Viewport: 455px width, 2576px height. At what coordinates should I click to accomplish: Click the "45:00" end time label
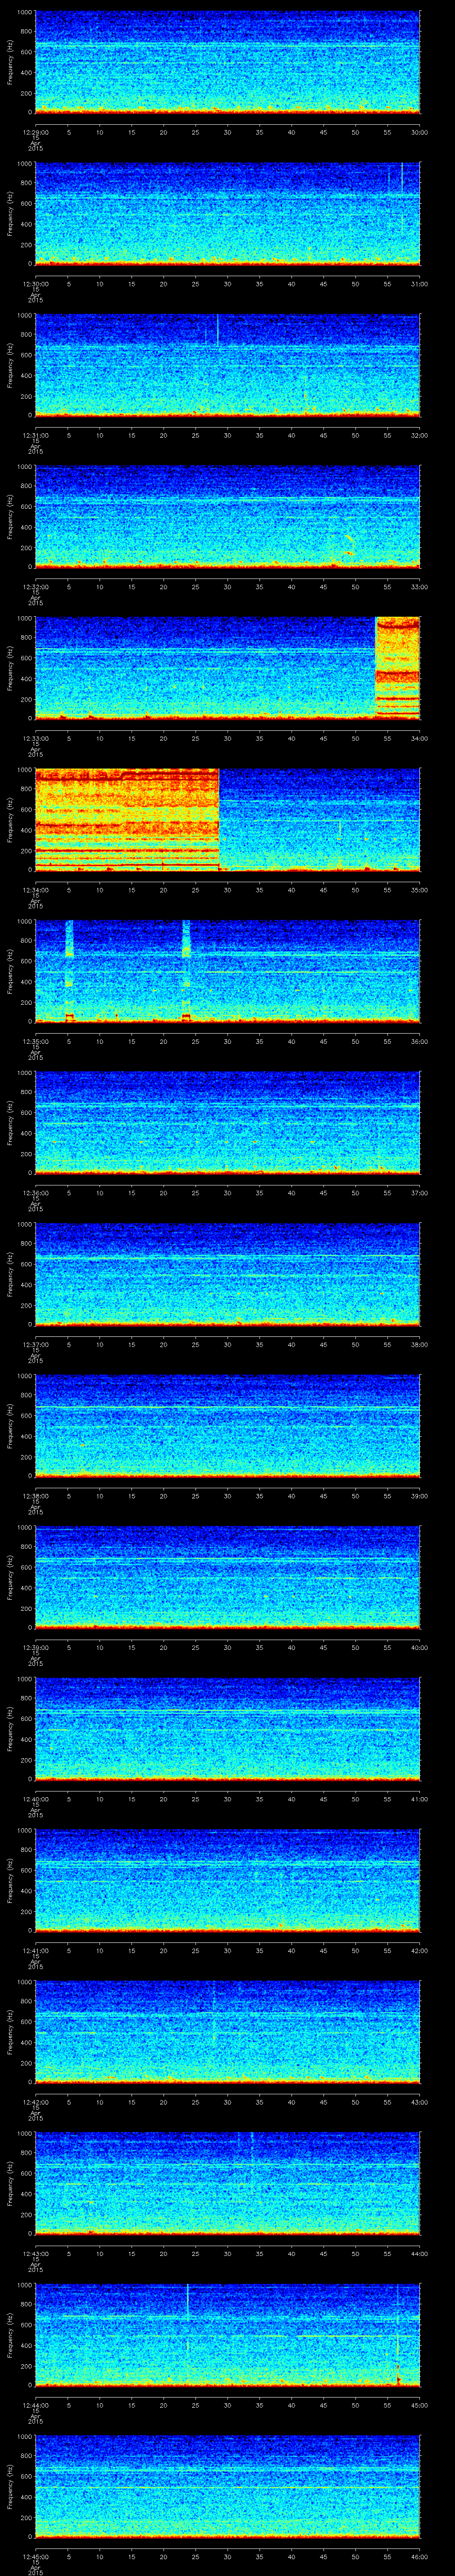[420, 2405]
